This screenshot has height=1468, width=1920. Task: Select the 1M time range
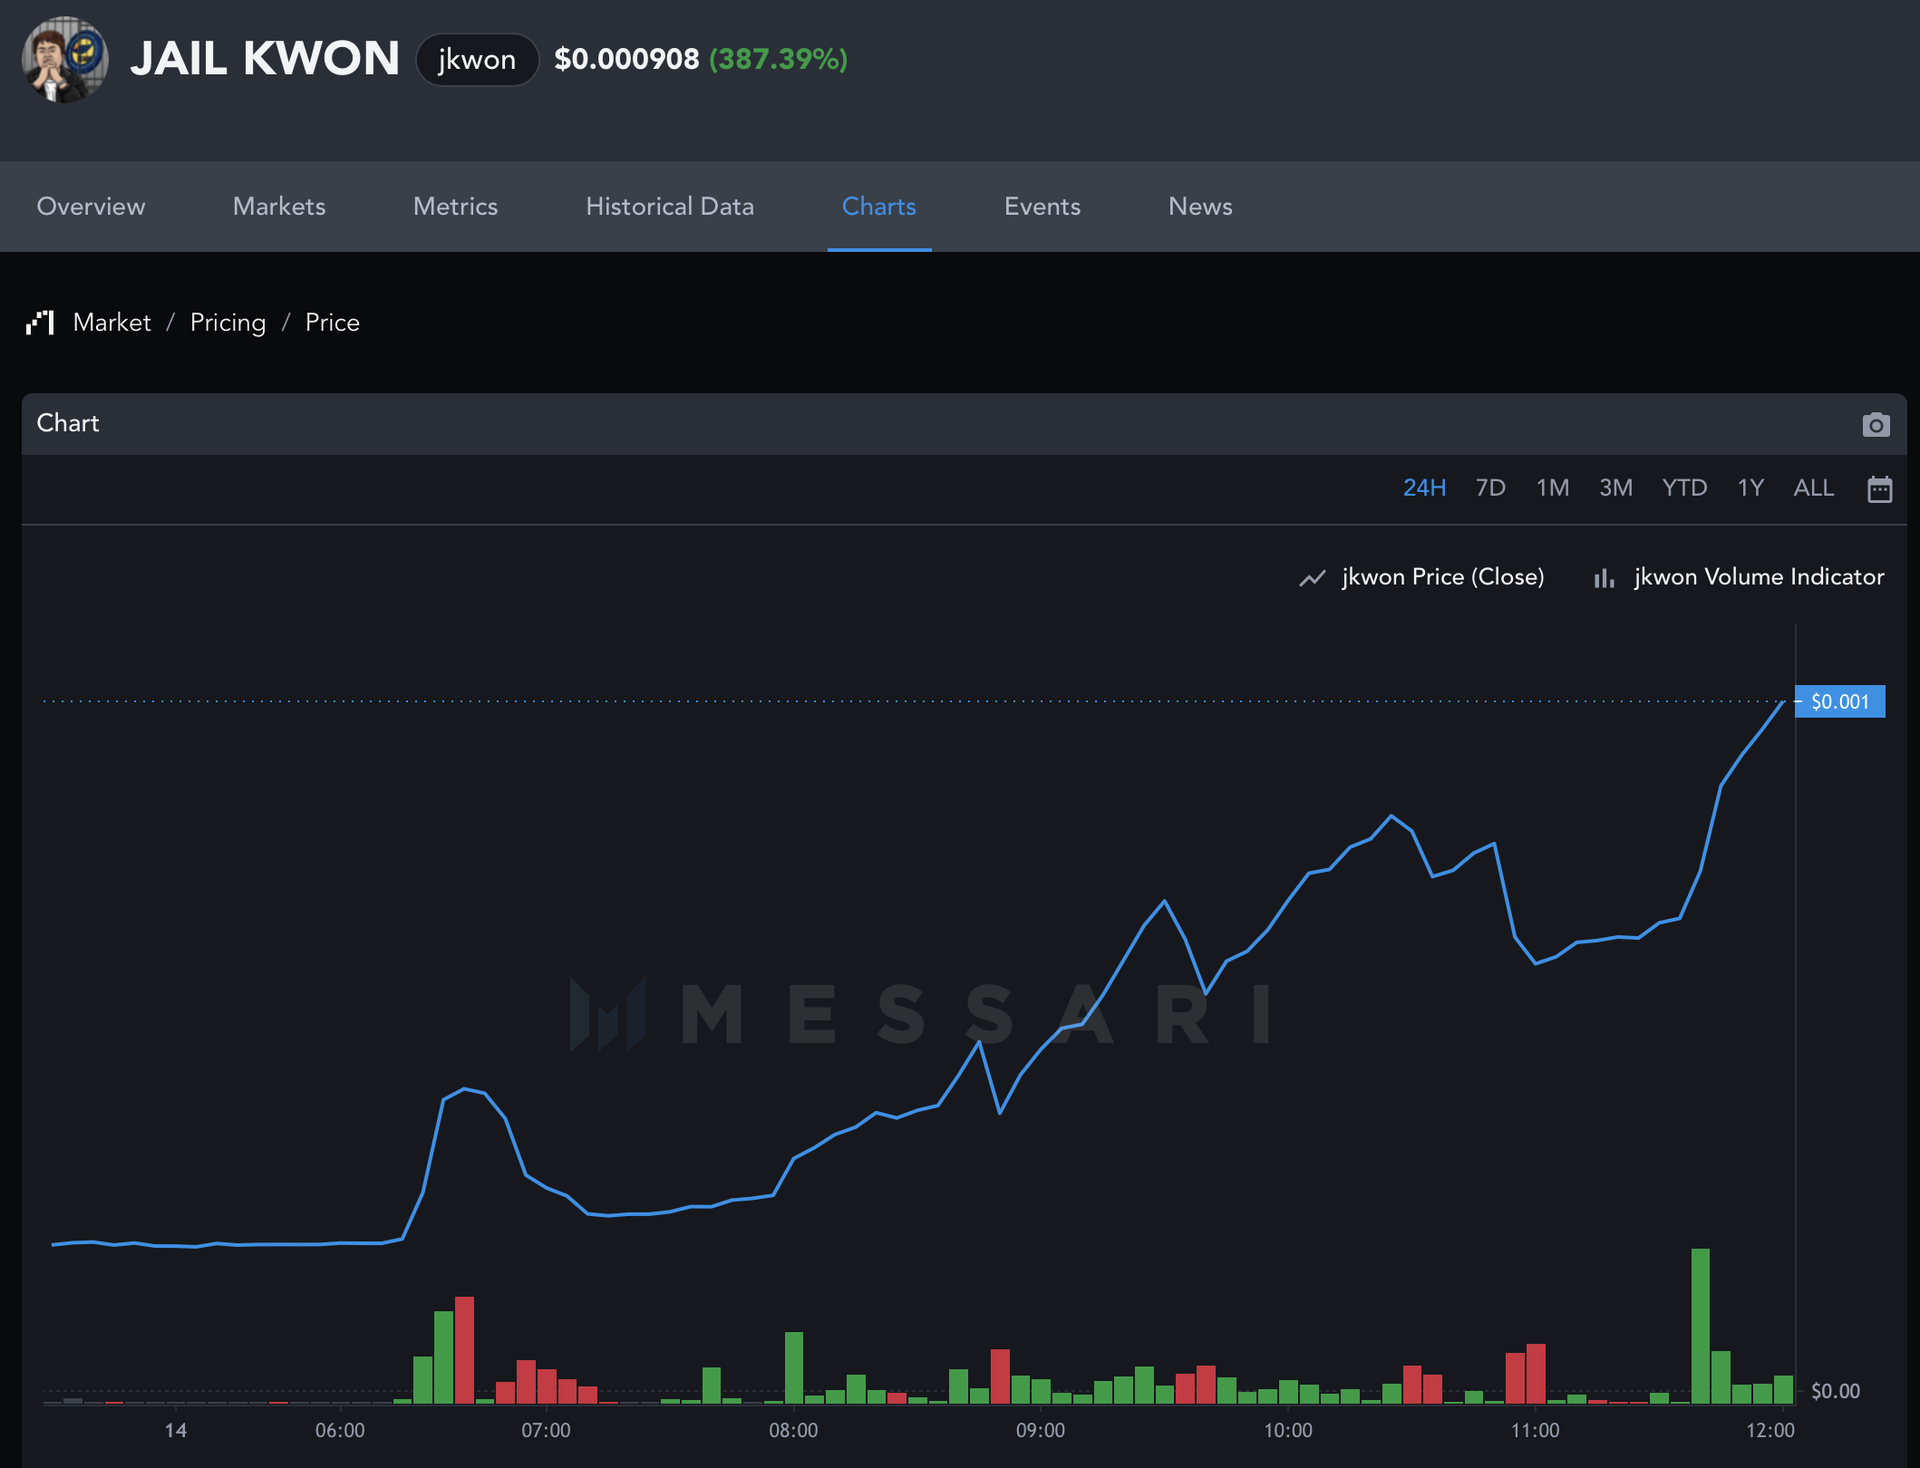point(1552,488)
